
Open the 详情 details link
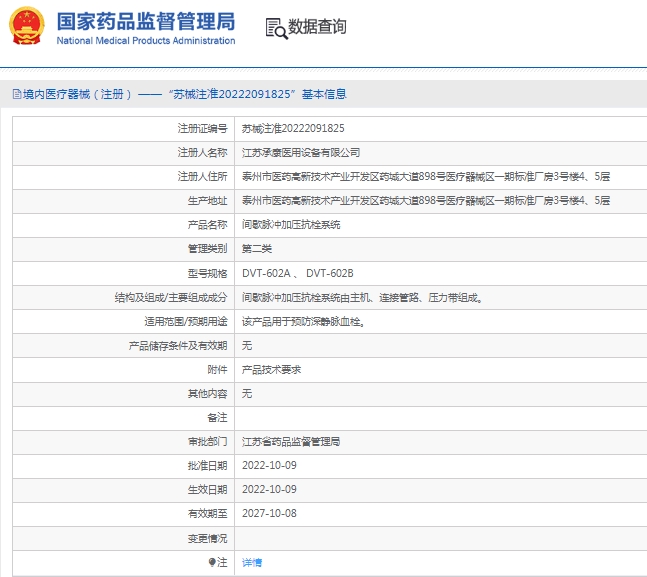pyautogui.click(x=252, y=563)
